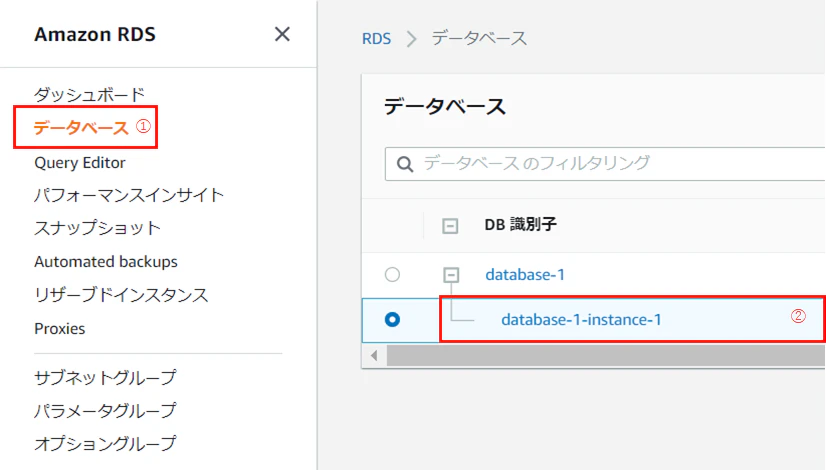Click the search magnifier icon

coord(405,164)
